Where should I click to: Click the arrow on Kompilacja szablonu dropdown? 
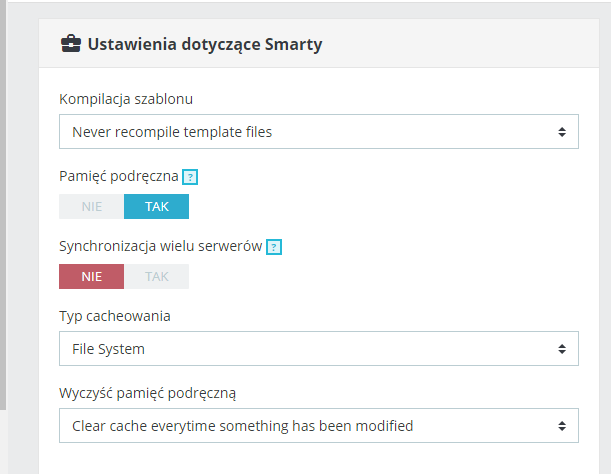click(x=562, y=131)
